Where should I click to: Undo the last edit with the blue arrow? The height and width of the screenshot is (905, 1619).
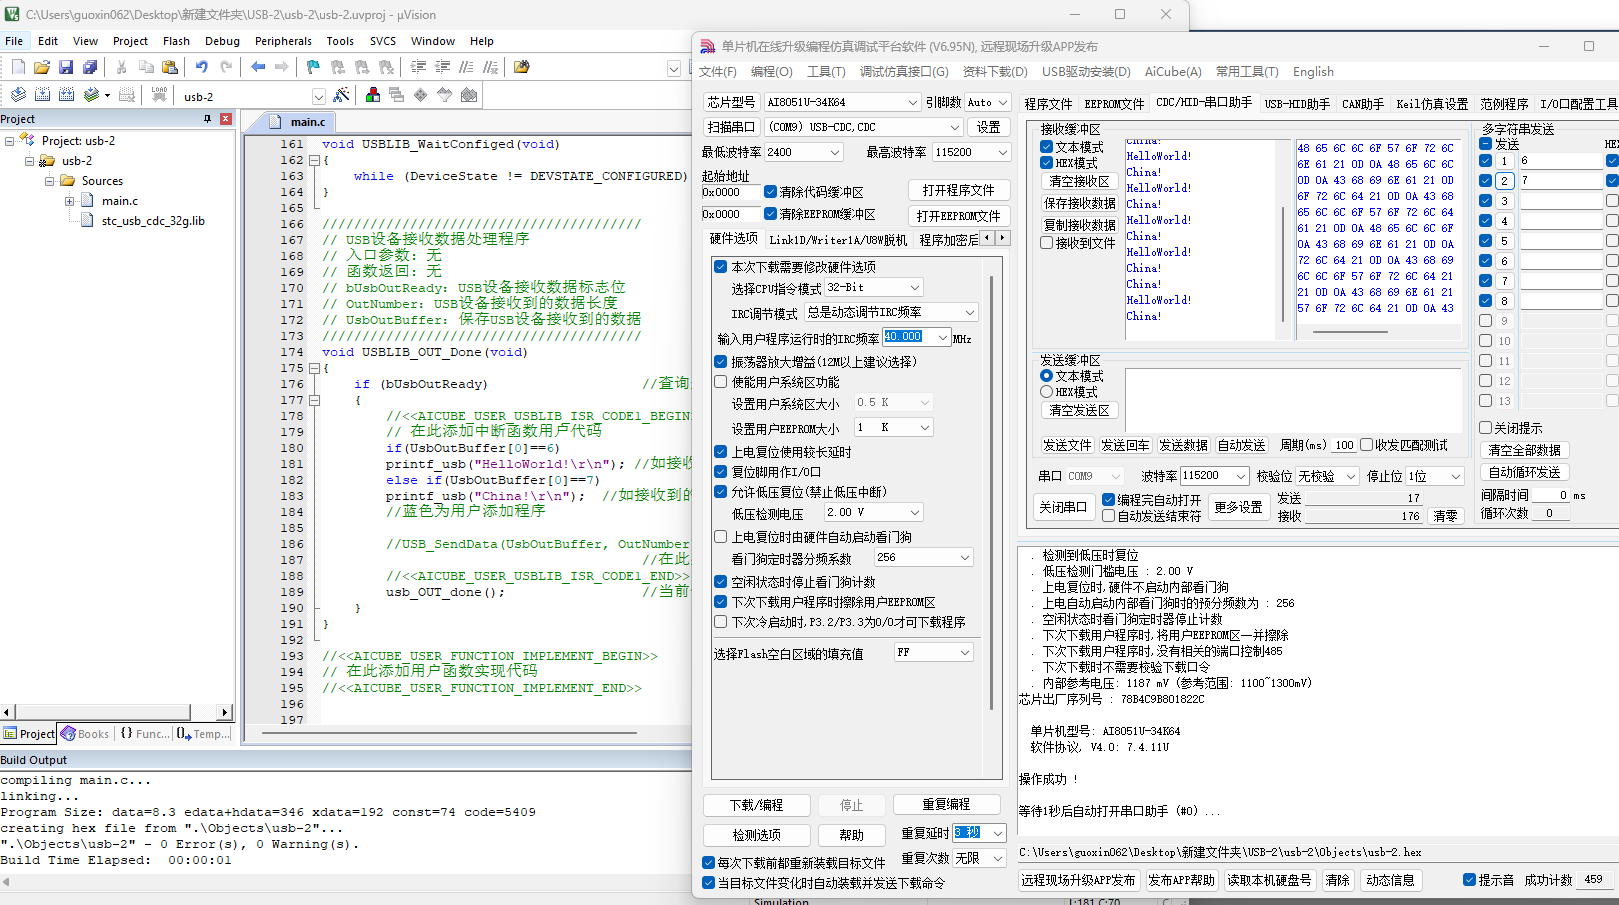click(x=202, y=67)
